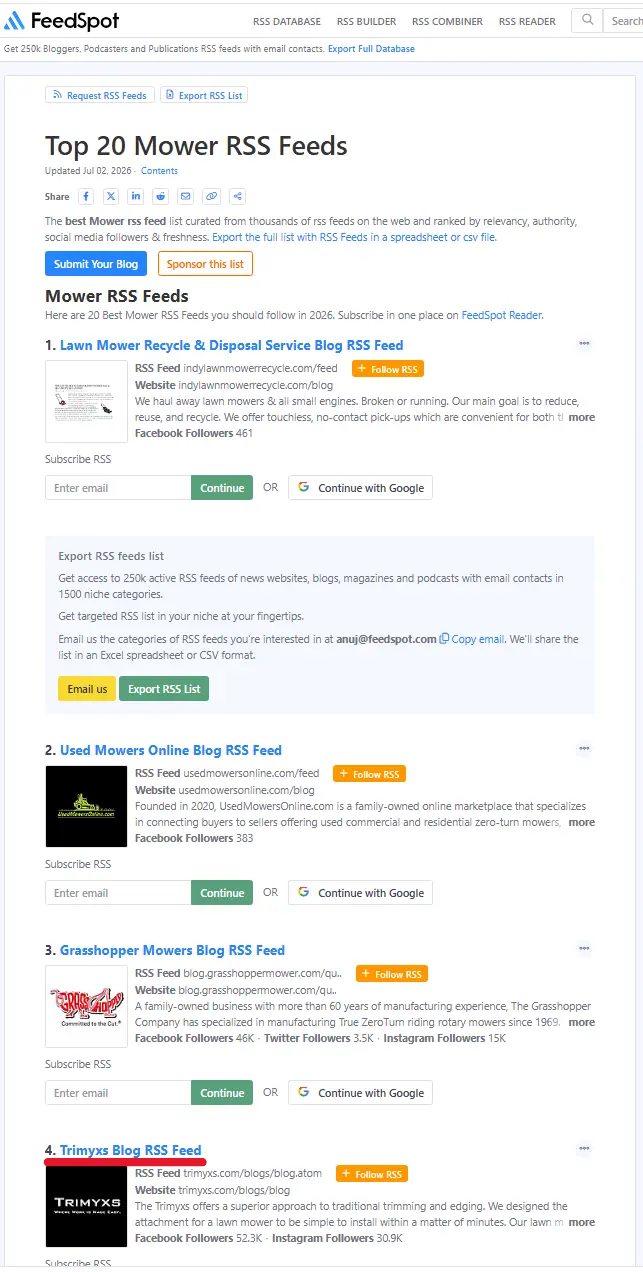
Task: Focus email field under Lawn Mower Recycle feed
Action: coord(118,488)
